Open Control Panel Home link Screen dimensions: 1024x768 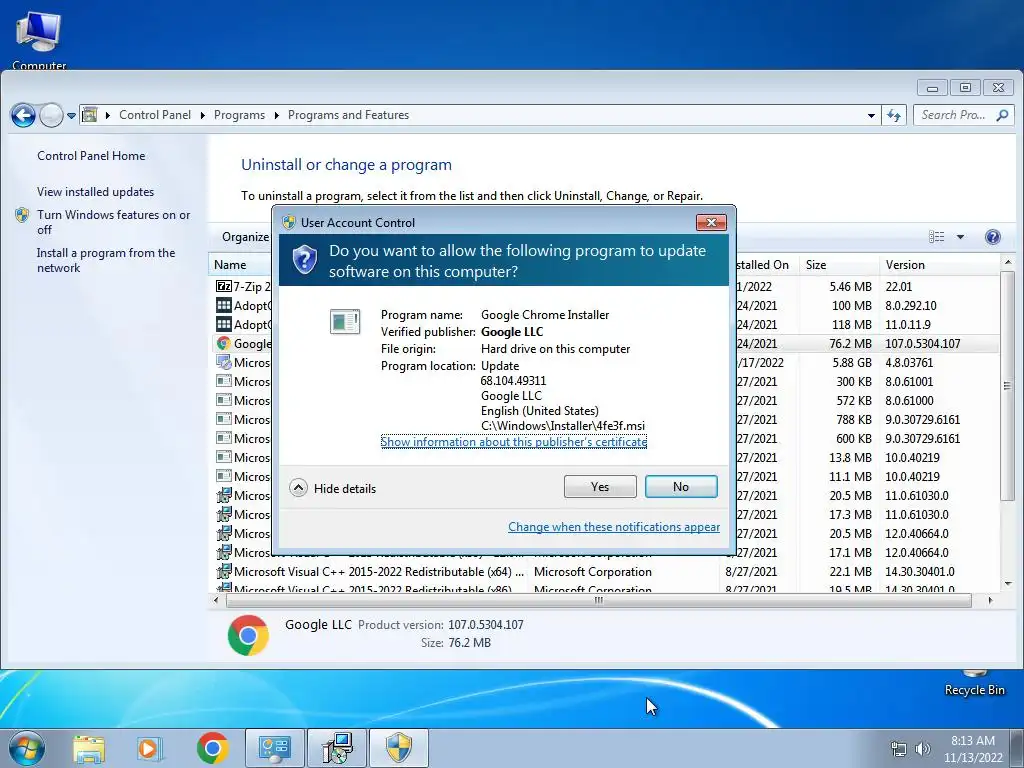click(91, 155)
